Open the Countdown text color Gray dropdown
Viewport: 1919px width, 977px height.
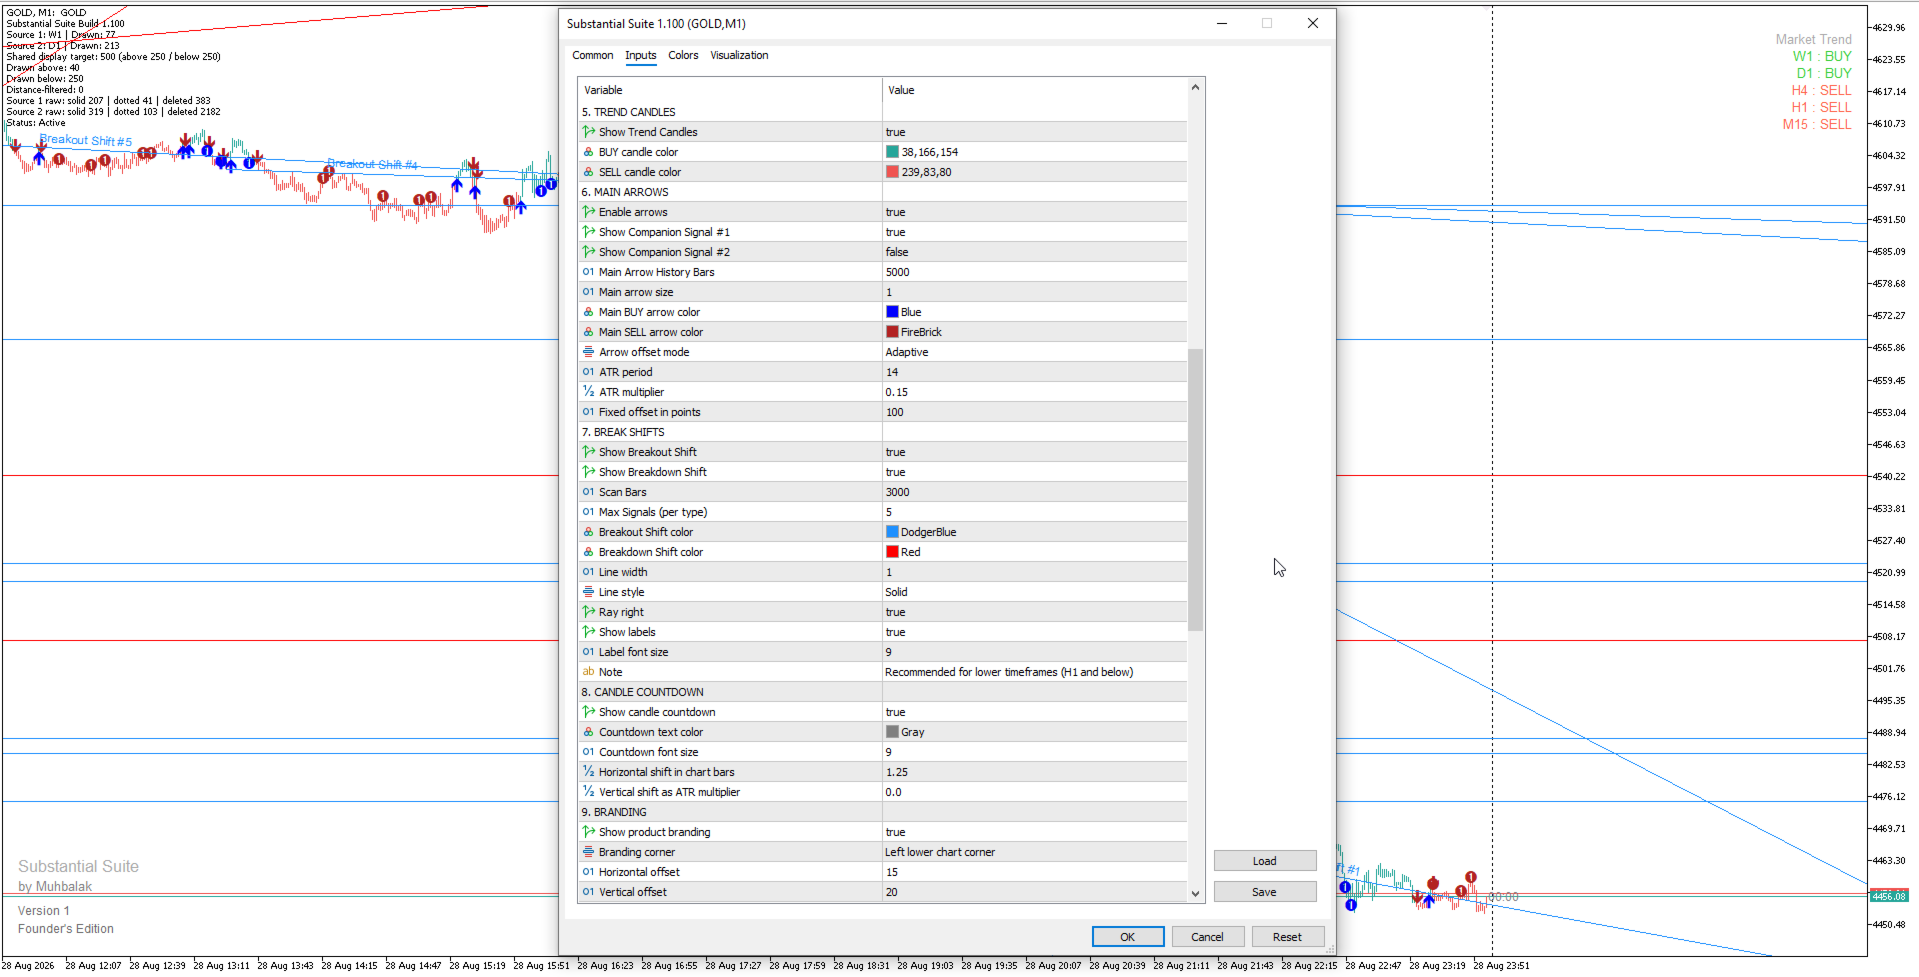(x=1035, y=732)
